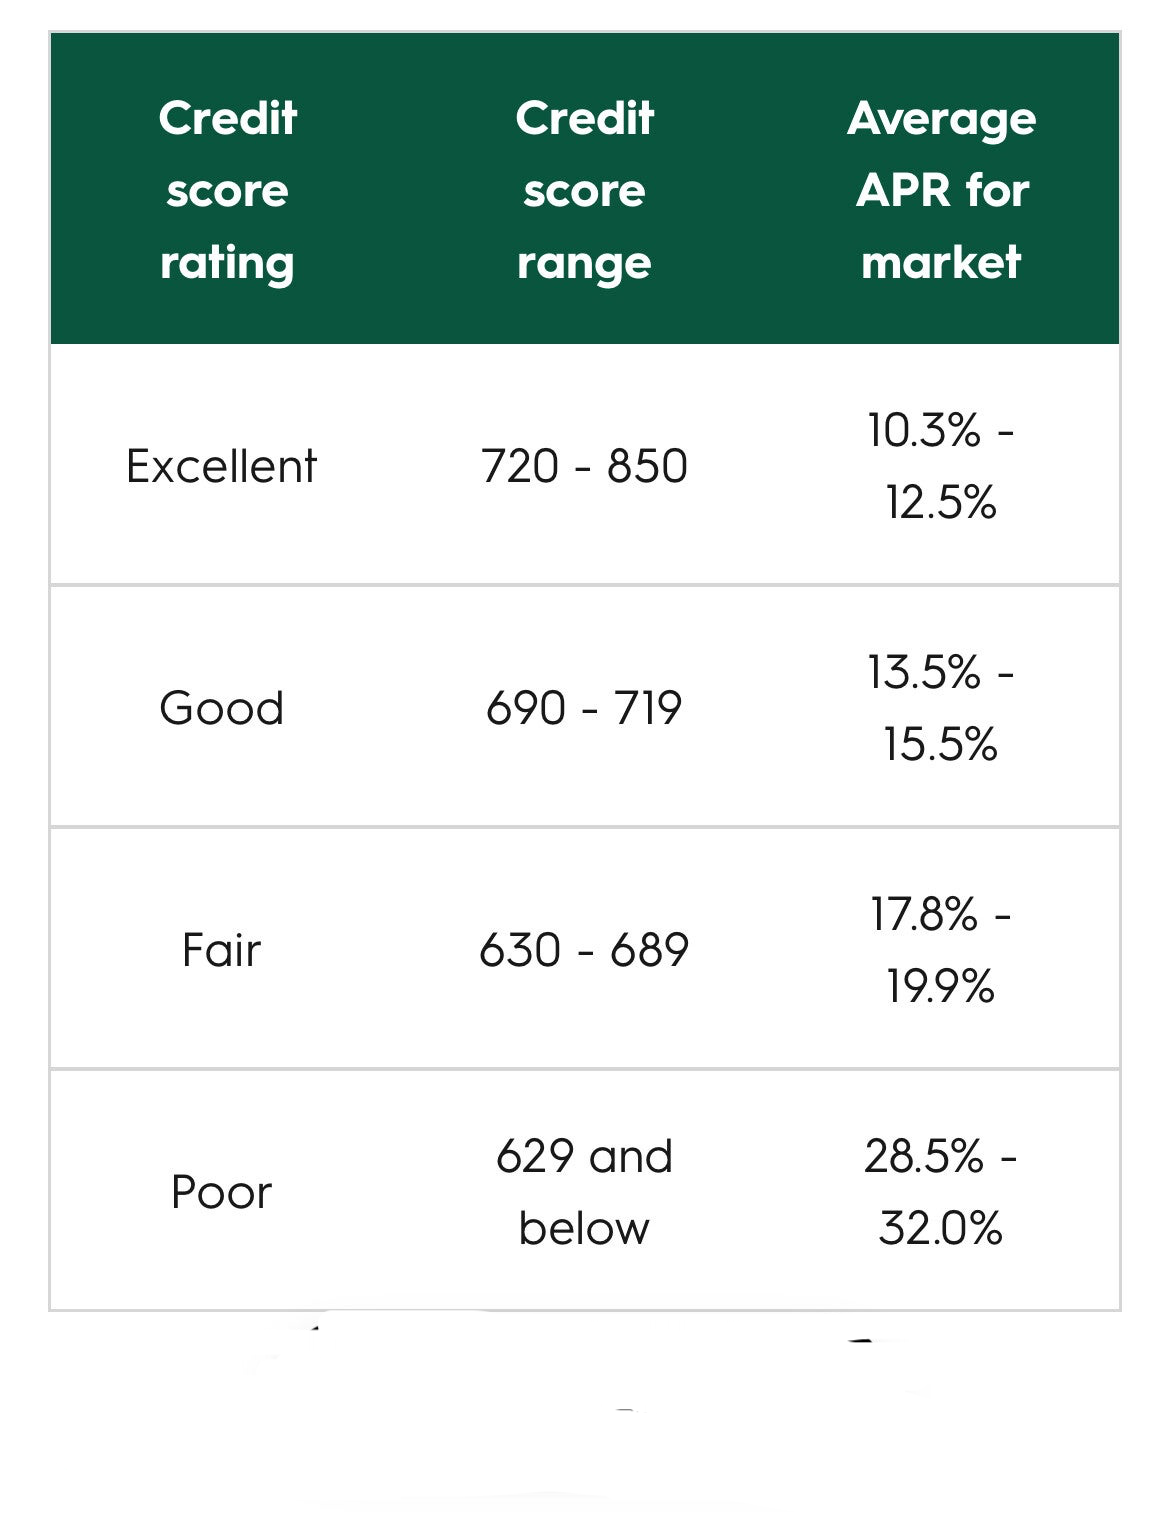
Task: Click the word "below" in Poor row
Action: click(585, 1228)
